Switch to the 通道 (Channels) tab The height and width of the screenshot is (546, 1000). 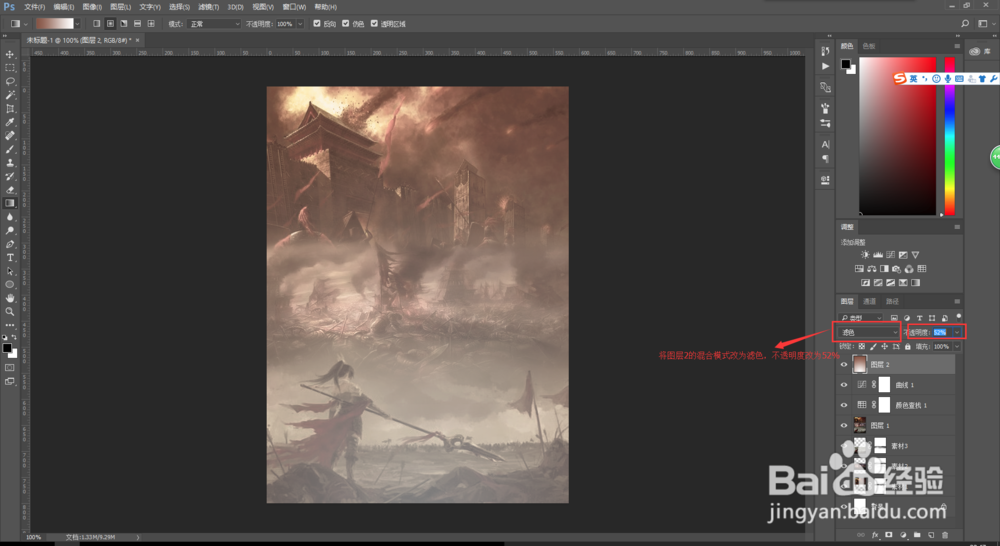point(869,301)
